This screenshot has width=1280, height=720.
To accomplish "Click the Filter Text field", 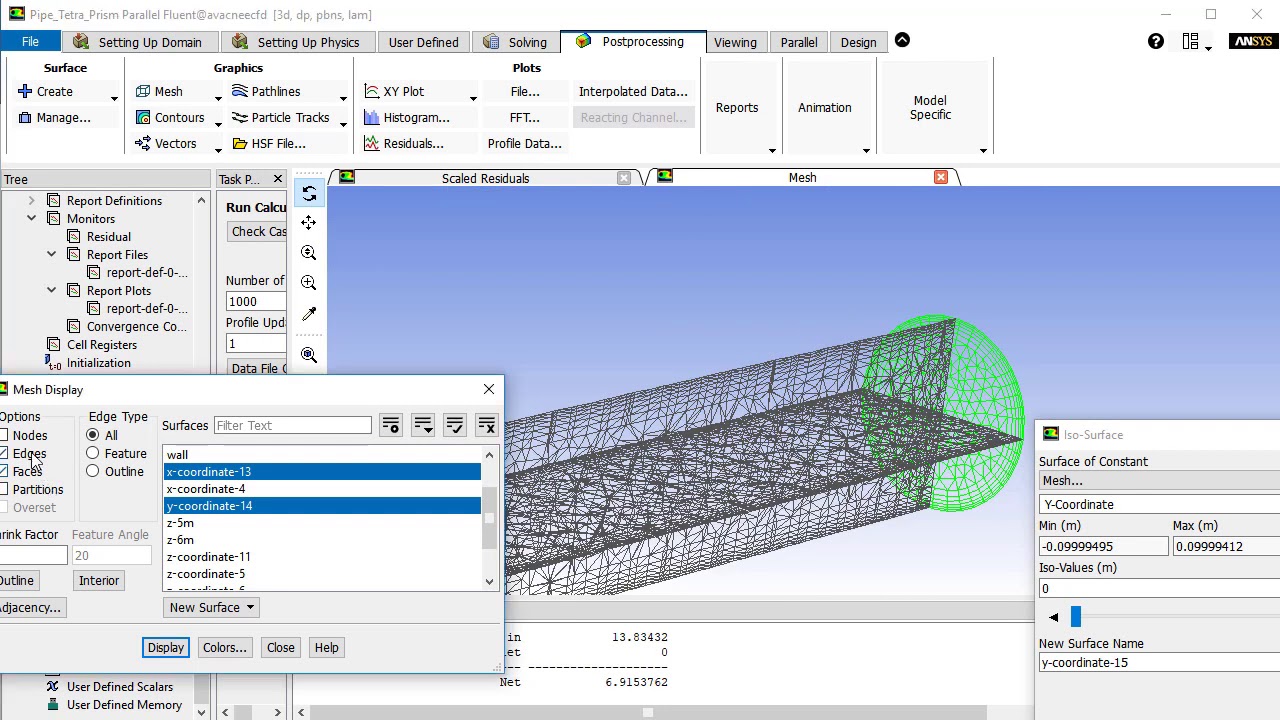I will tap(292, 425).
